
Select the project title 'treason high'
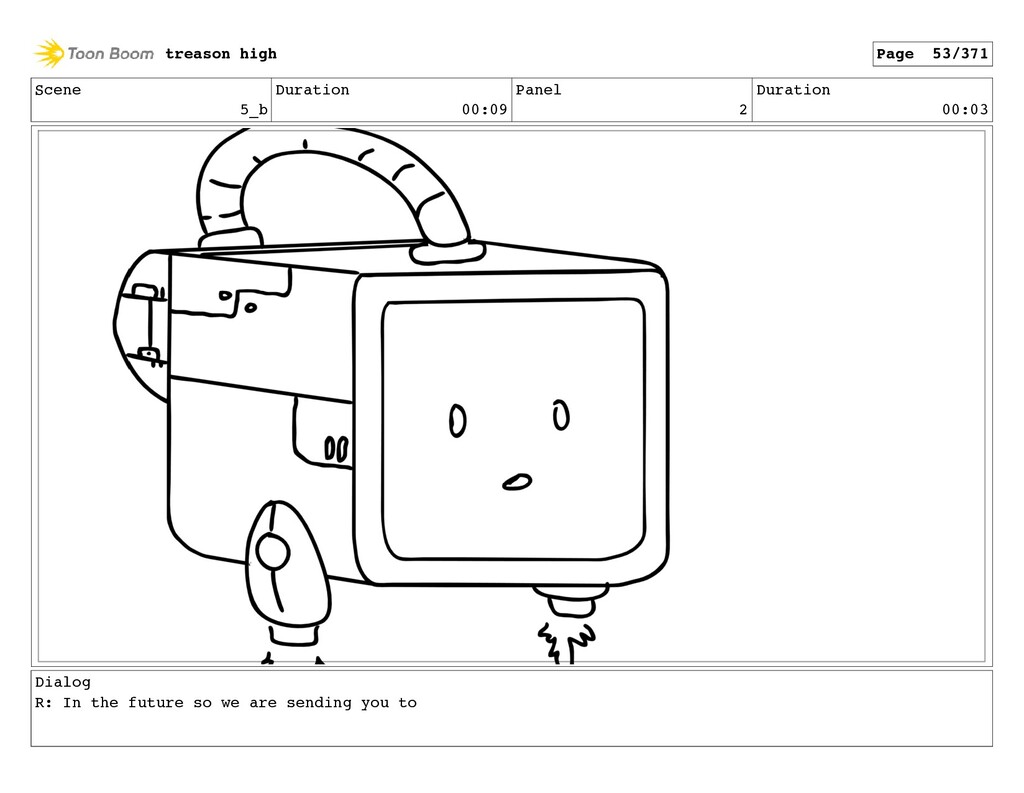[221, 54]
